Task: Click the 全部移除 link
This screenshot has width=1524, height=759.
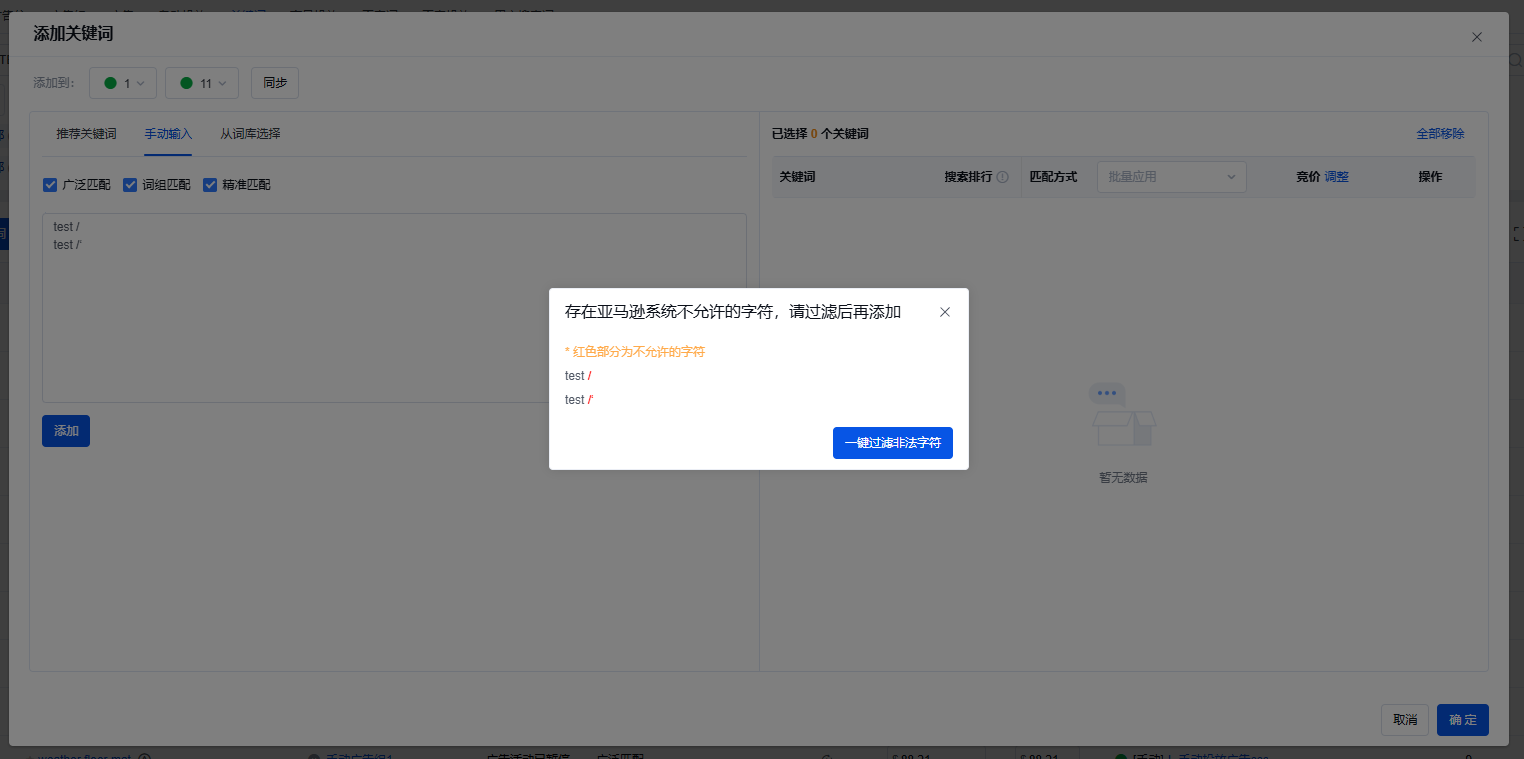Action: [x=1440, y=134]
